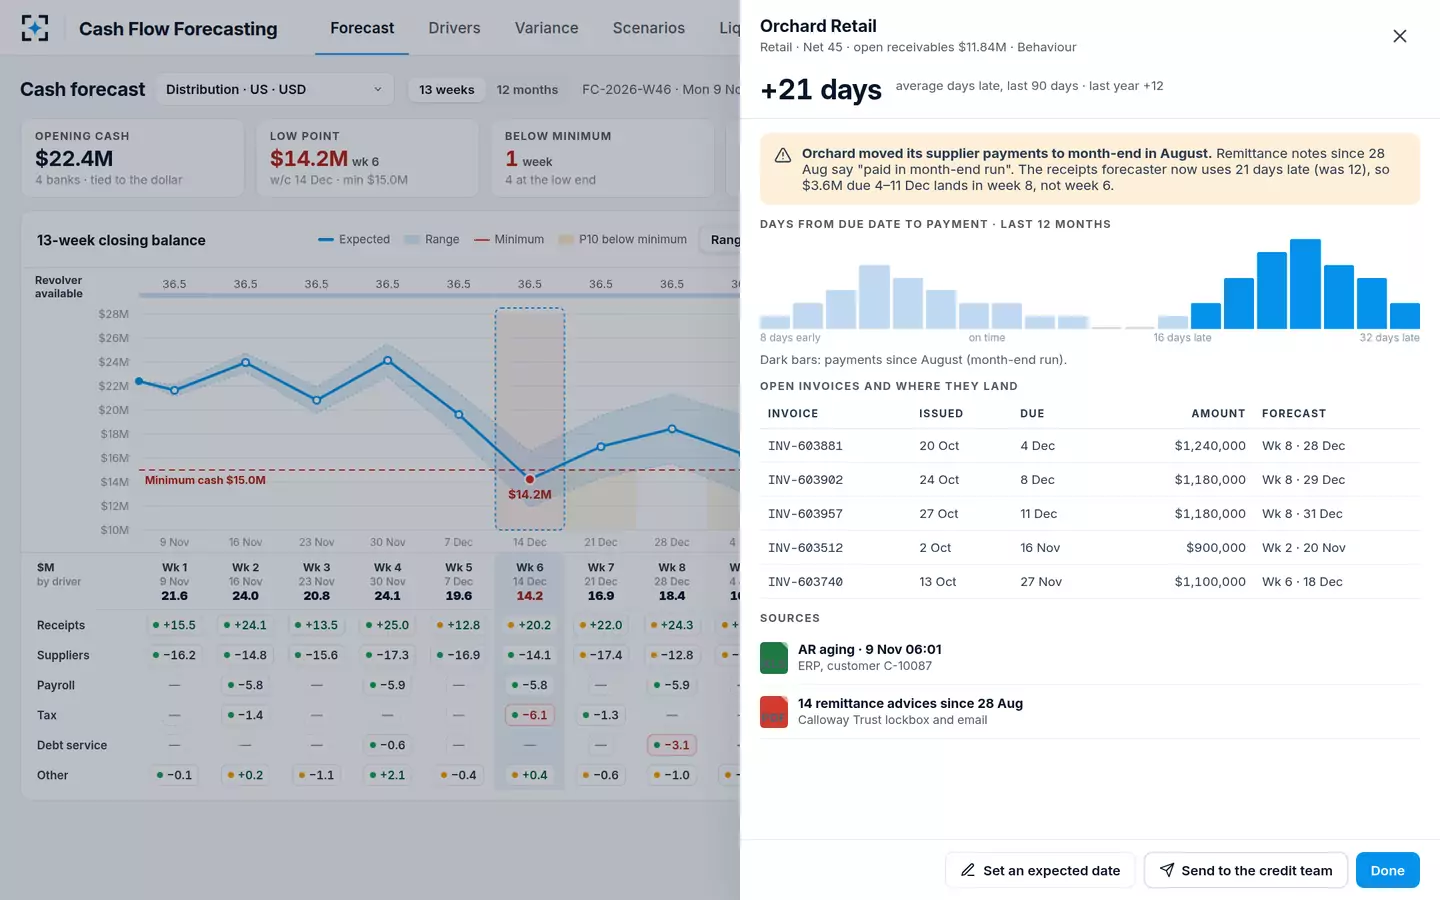The width and height of the screenshot is (1440, 900).
Task: Click the Wk 6 Tax value −6.1
Action: pos(530,715)
